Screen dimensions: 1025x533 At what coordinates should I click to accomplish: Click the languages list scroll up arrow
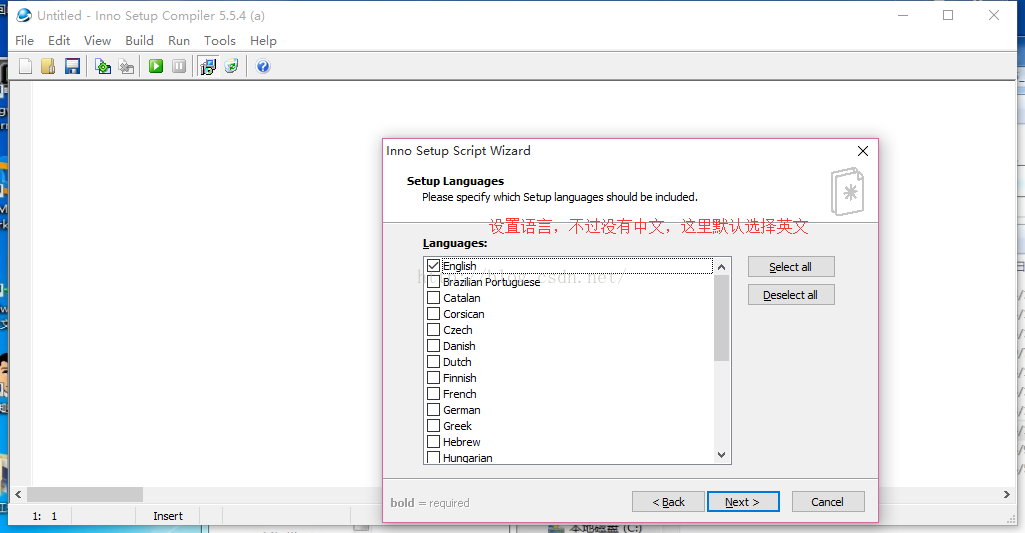[722, 267]
